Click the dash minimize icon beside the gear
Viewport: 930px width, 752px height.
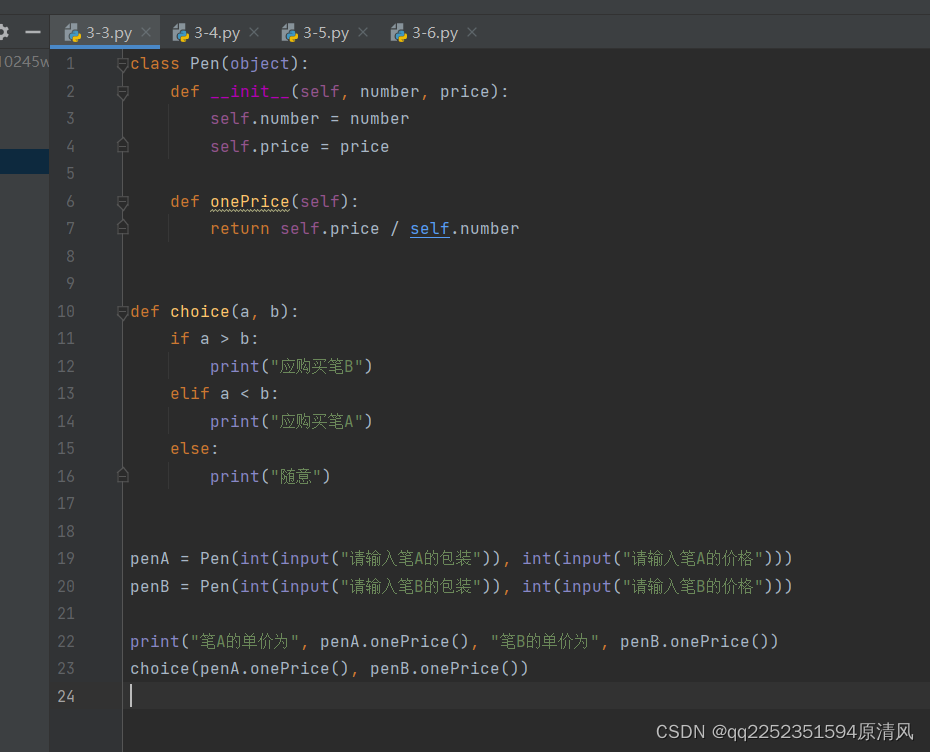[32, 31]
